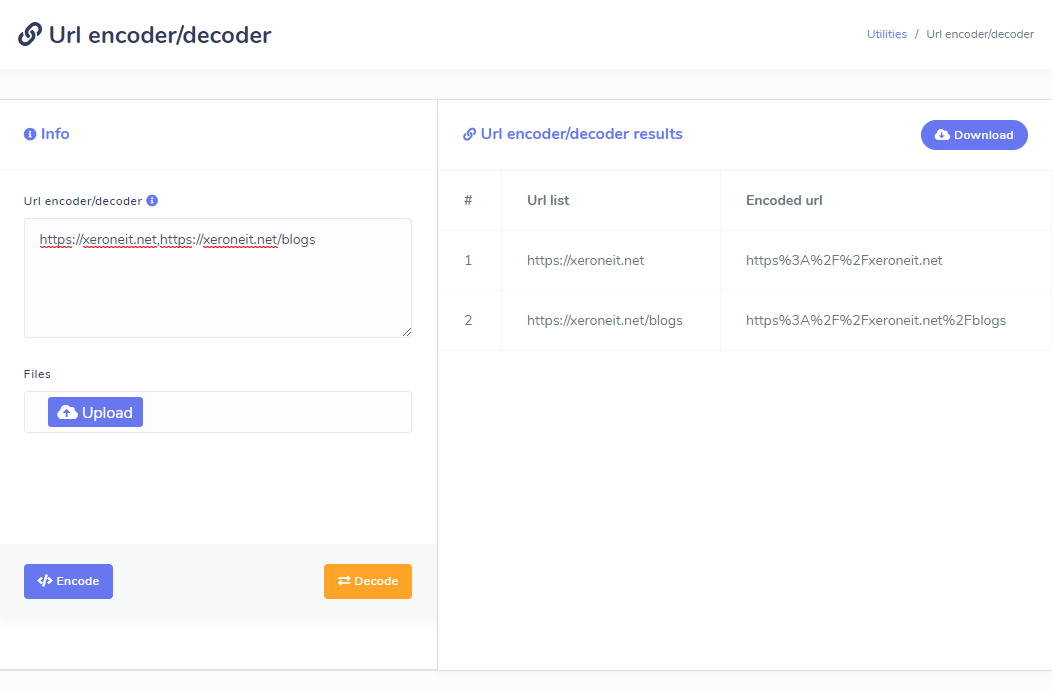Click the link icon beside results heading
This screenshot has width=1052, height=690.
469,134
